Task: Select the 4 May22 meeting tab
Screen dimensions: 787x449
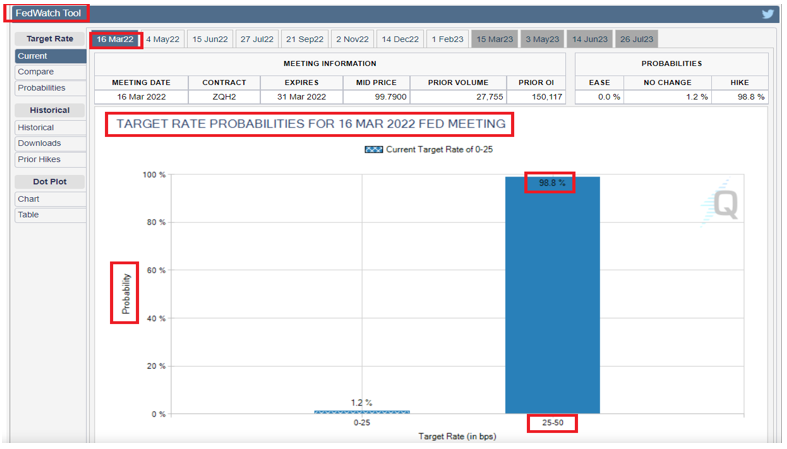Action: 163,39
